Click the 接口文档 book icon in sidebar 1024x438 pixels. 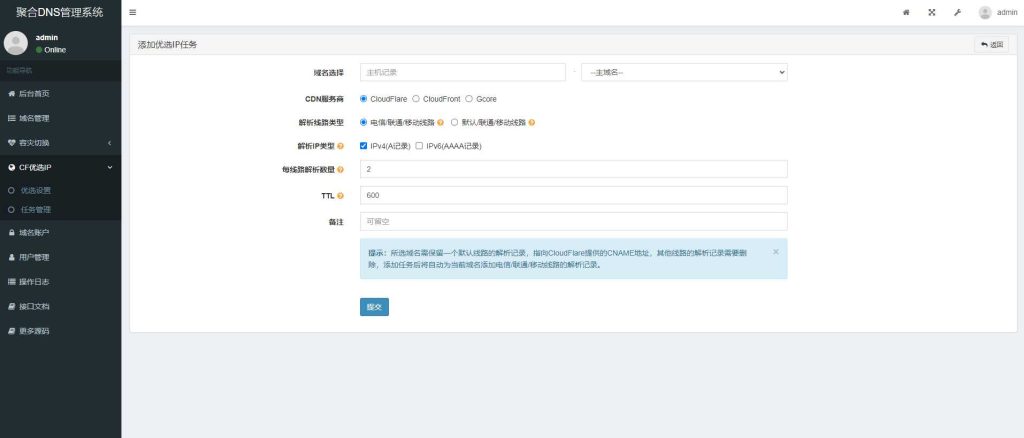[x=11, y=306]
